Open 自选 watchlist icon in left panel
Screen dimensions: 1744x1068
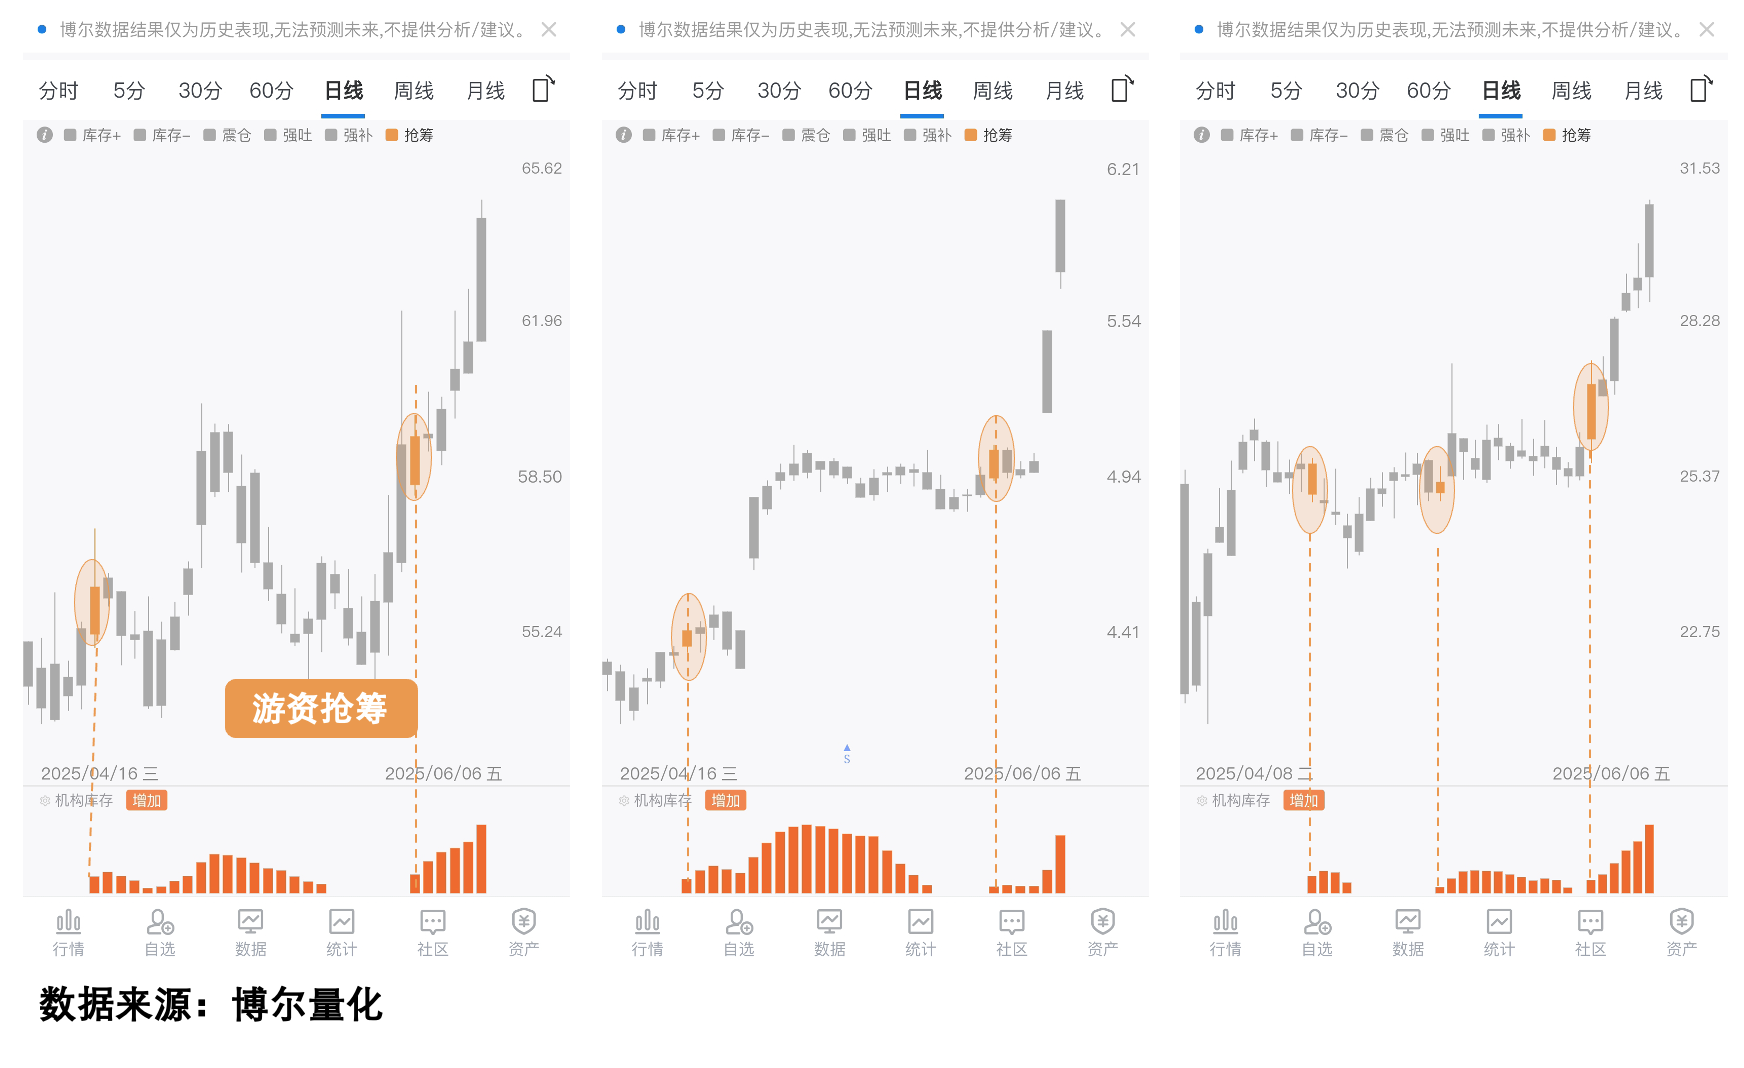point(160,932)
